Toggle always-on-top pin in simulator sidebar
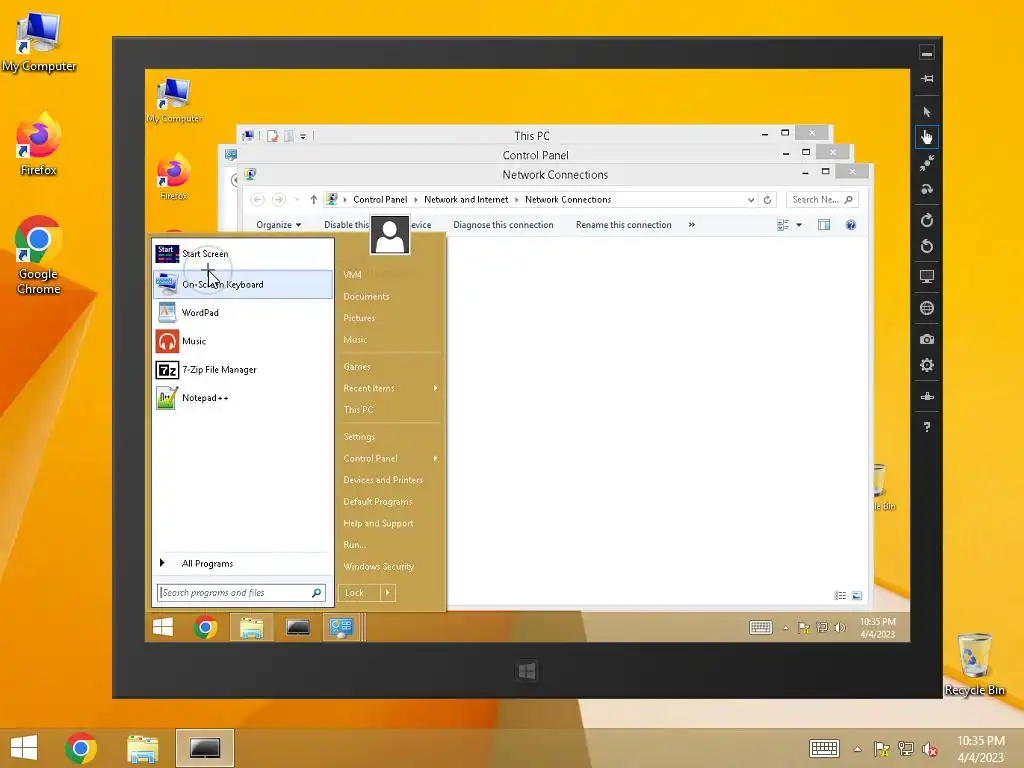1024x768 pixels. (x=927, y=78)
